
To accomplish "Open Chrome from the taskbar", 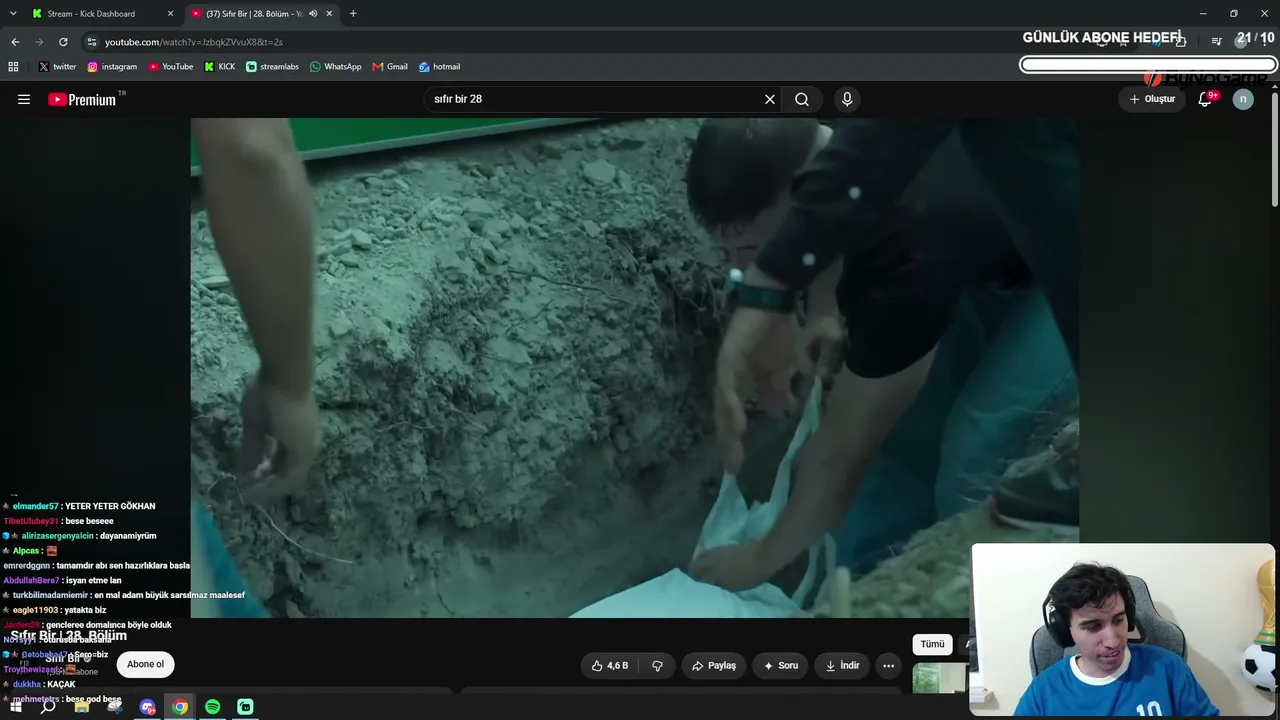I will pos(180,707).
